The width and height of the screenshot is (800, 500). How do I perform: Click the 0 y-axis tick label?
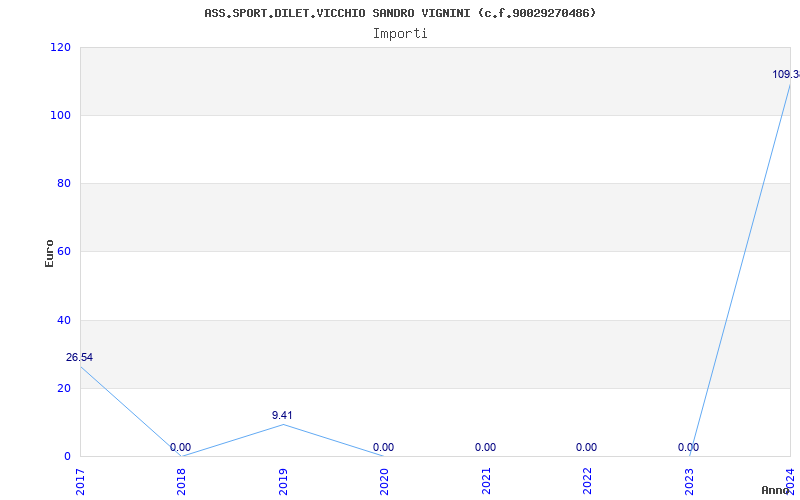pos(67,457)
